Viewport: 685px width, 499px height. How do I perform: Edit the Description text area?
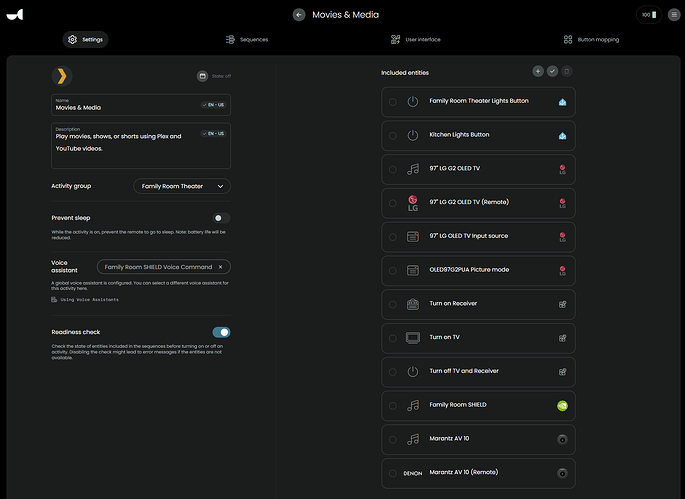point(141,146)
